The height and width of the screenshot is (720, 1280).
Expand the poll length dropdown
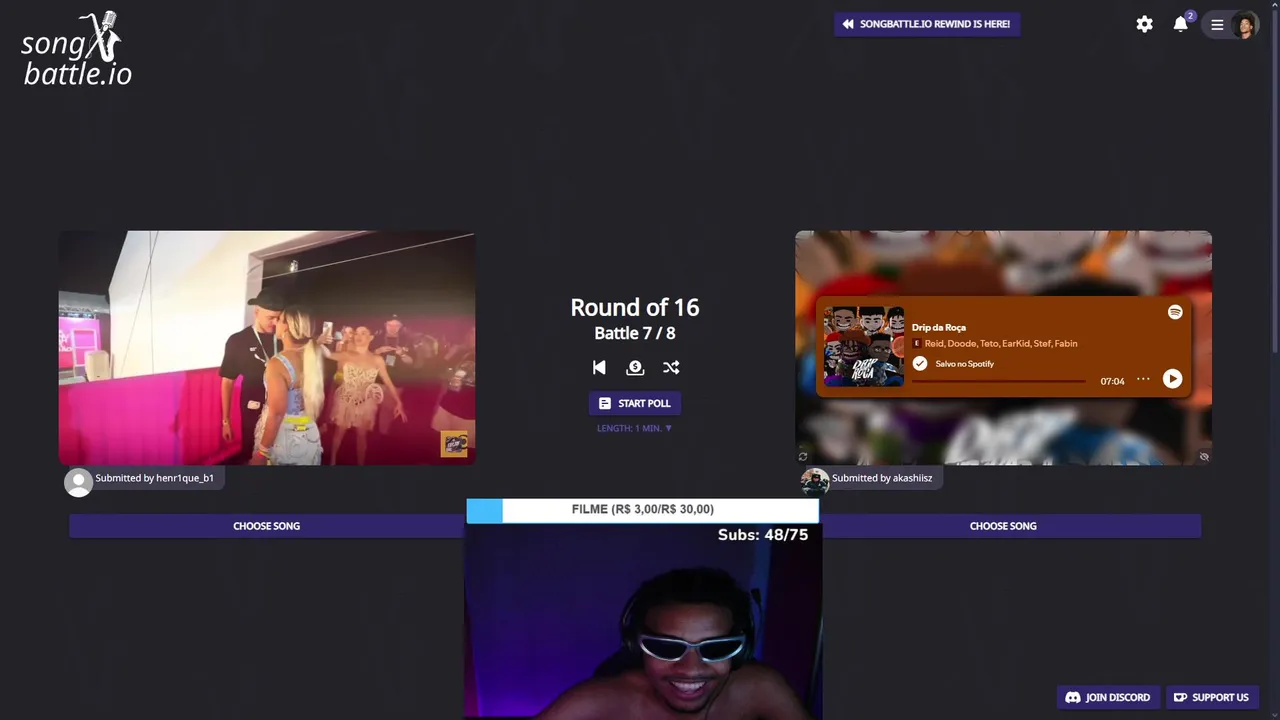point(635,428)
